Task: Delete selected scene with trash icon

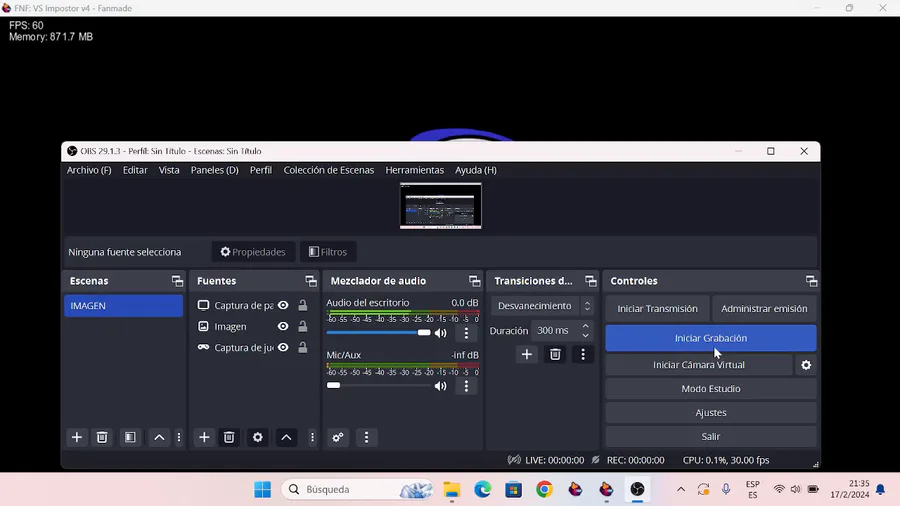Action: [102, 437]
